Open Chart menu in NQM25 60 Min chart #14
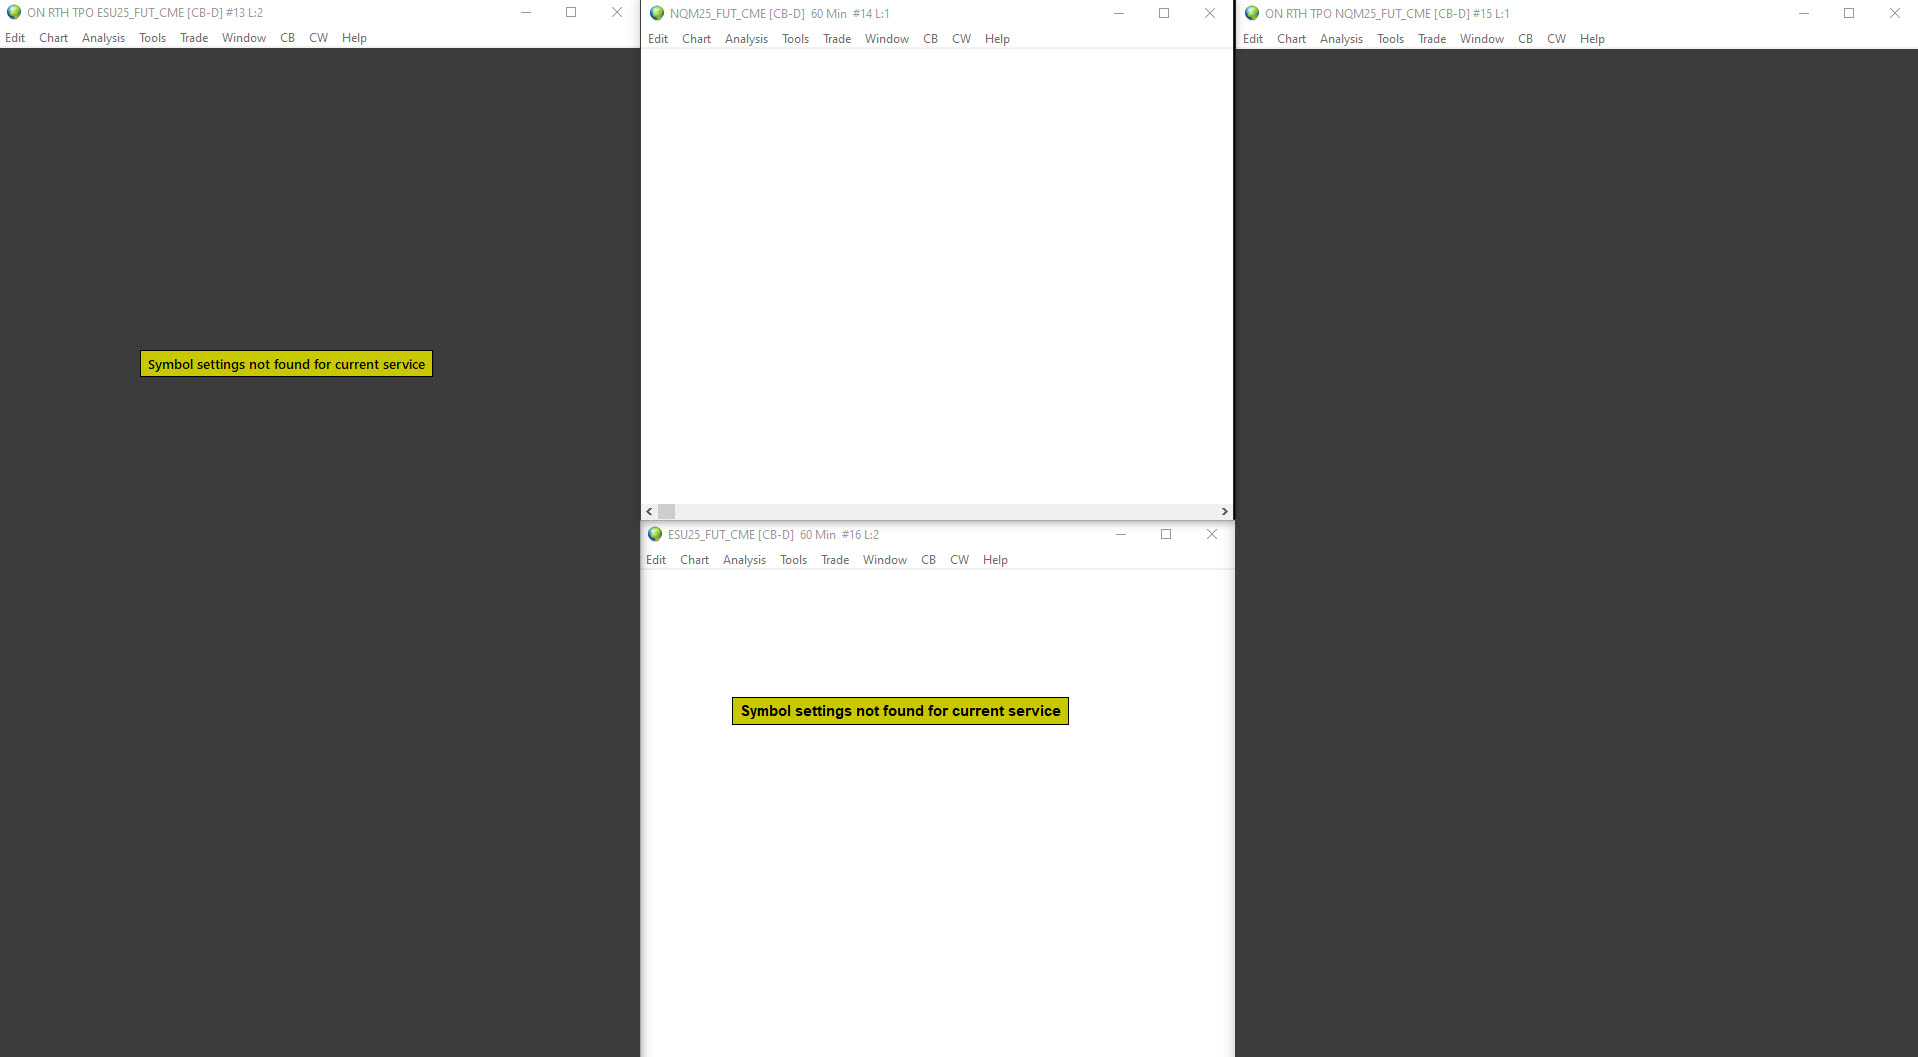 [x=697, y=39]
